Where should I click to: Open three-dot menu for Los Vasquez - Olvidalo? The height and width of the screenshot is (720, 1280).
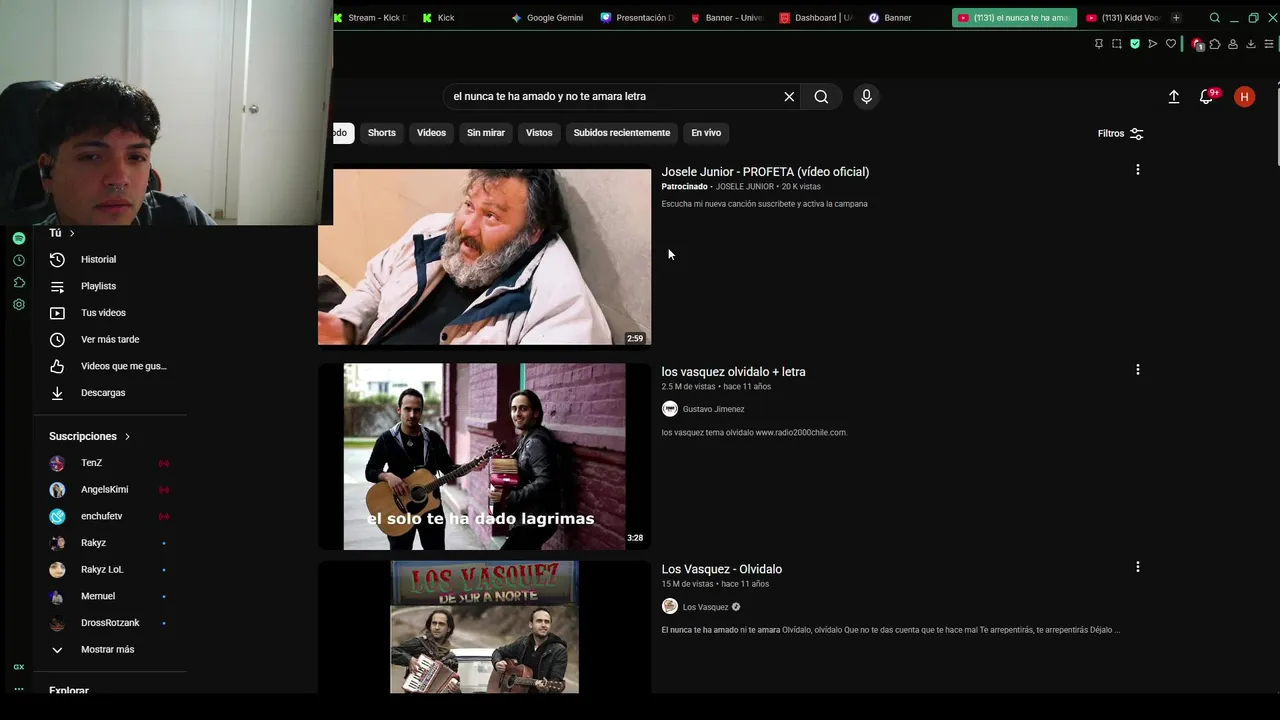pyautogui.click(x=1137, y=567)
